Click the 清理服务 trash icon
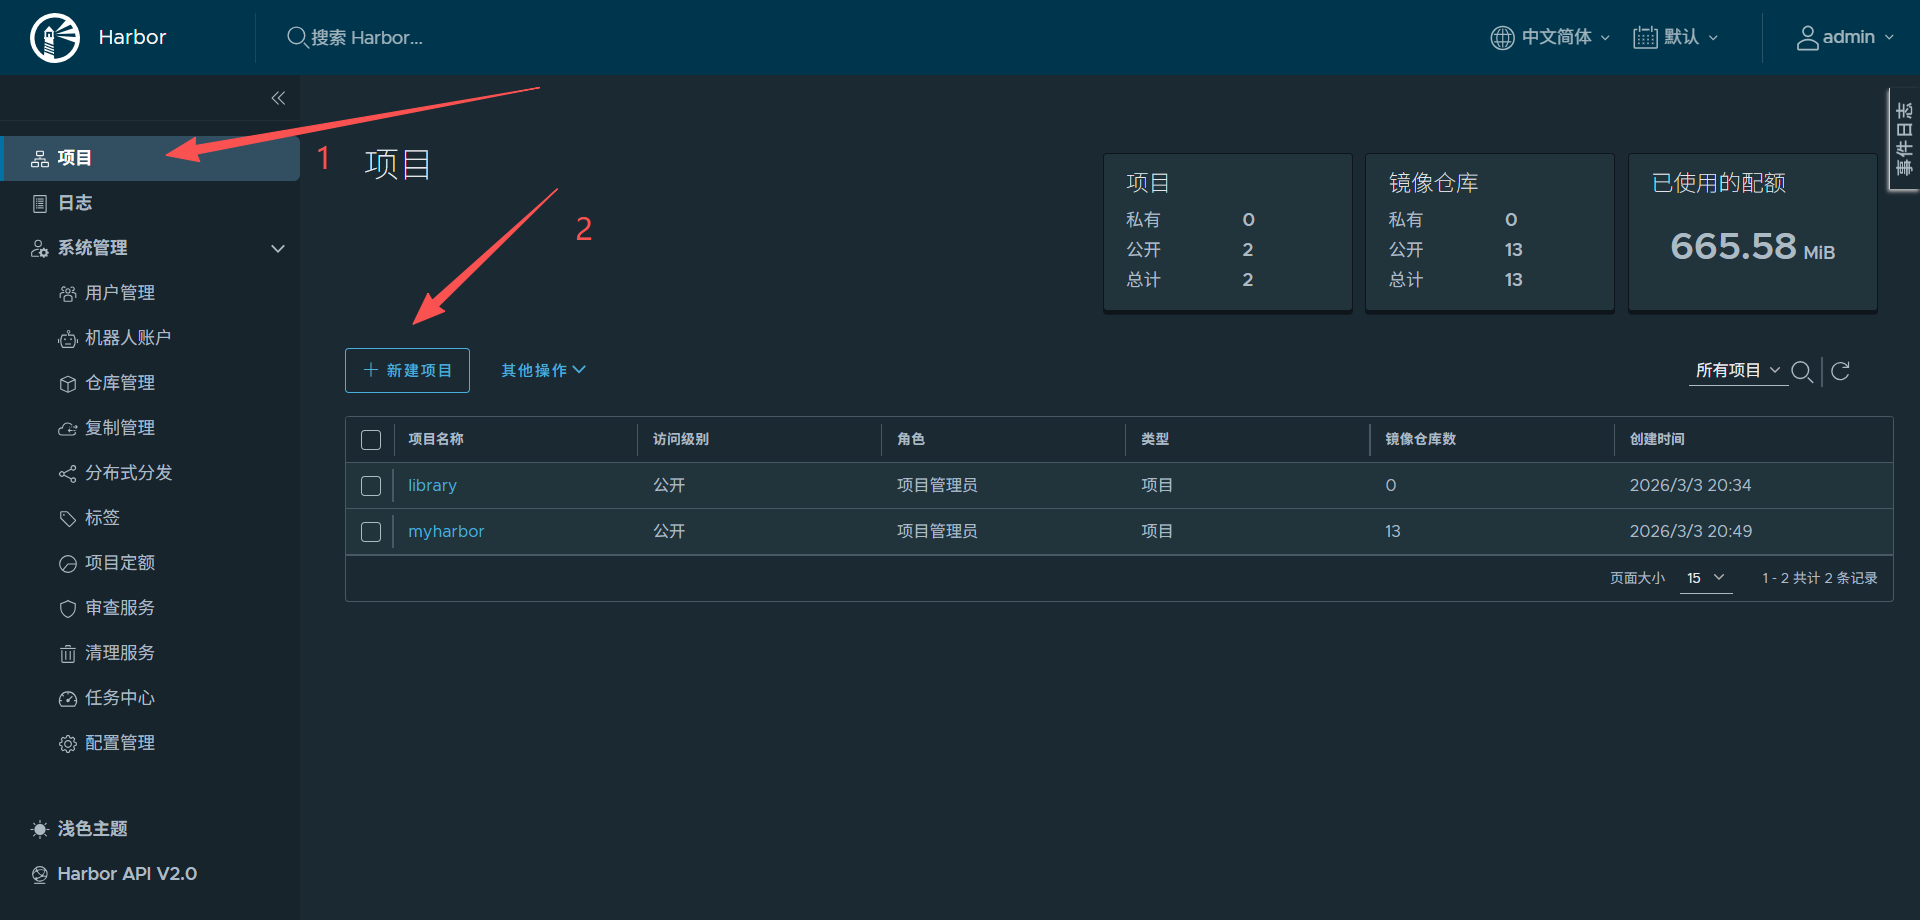This screenshot has width=1920, height=920. click(67, 654)
